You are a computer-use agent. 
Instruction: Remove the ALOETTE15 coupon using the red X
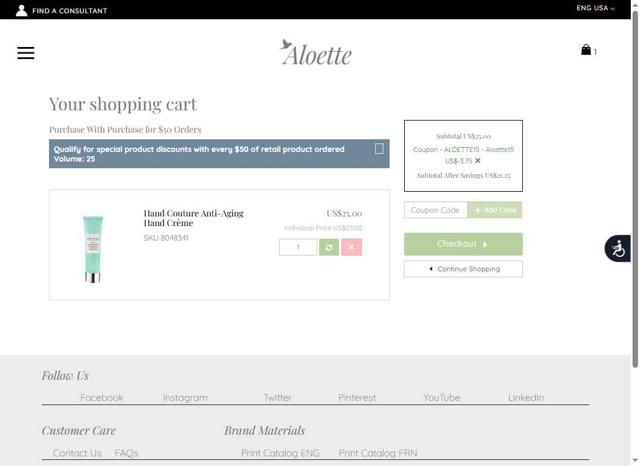[x=478, y=161]
